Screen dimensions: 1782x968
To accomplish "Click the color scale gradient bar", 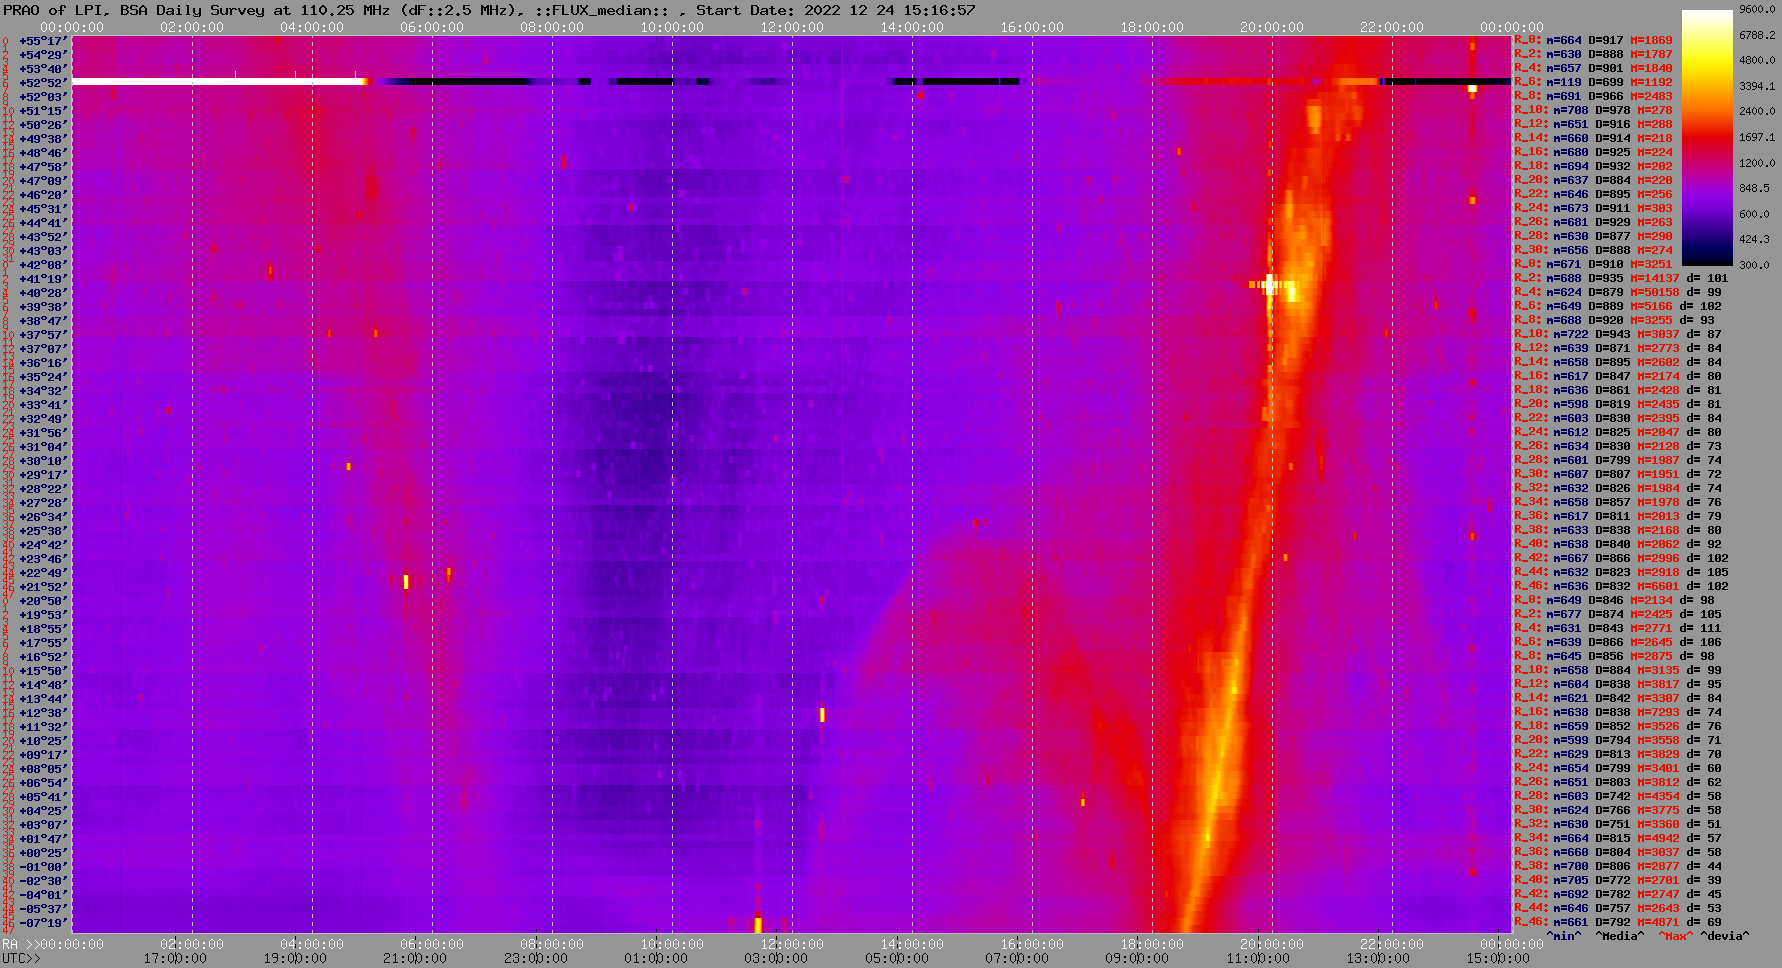I will (x=1707, y=138).
